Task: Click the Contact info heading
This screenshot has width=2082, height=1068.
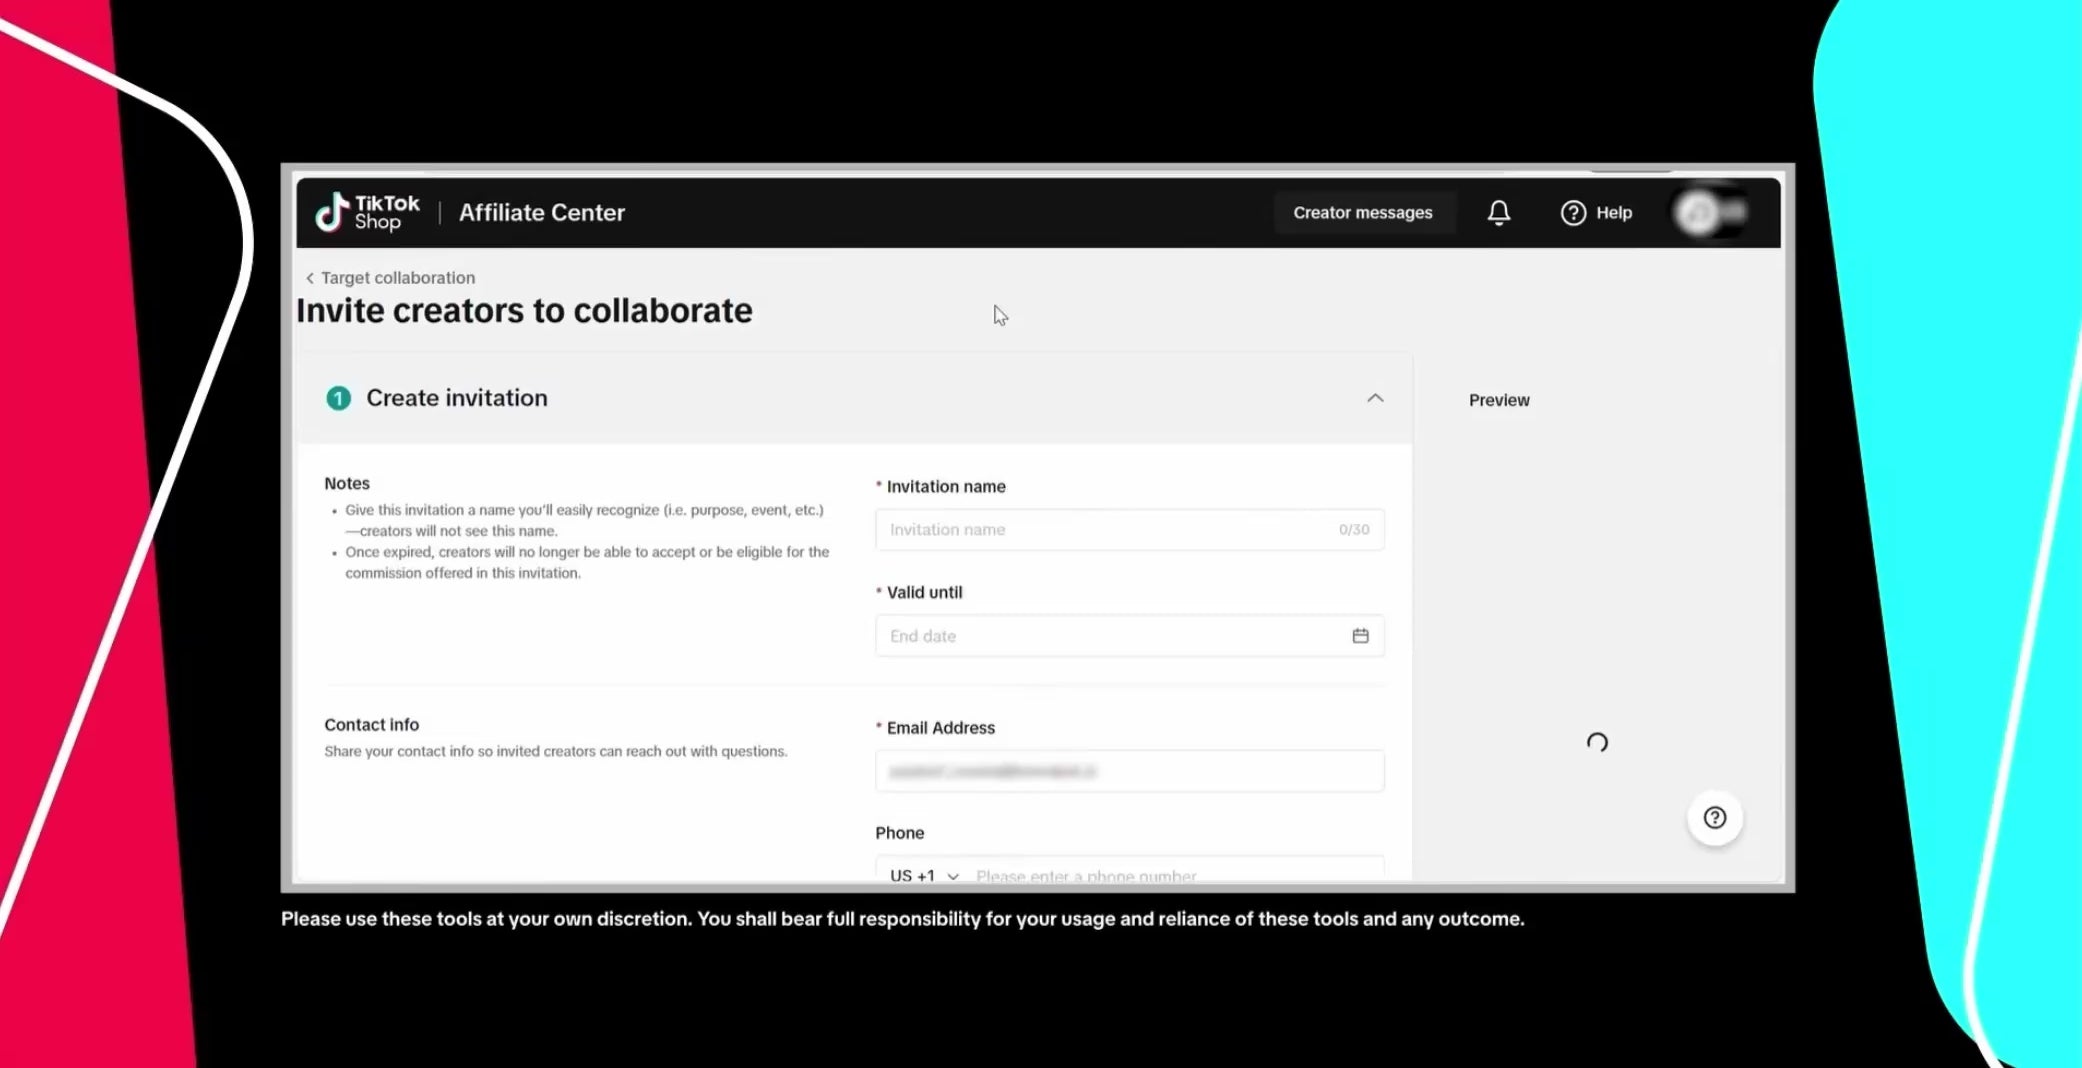Action: click(x=371, y=725)
